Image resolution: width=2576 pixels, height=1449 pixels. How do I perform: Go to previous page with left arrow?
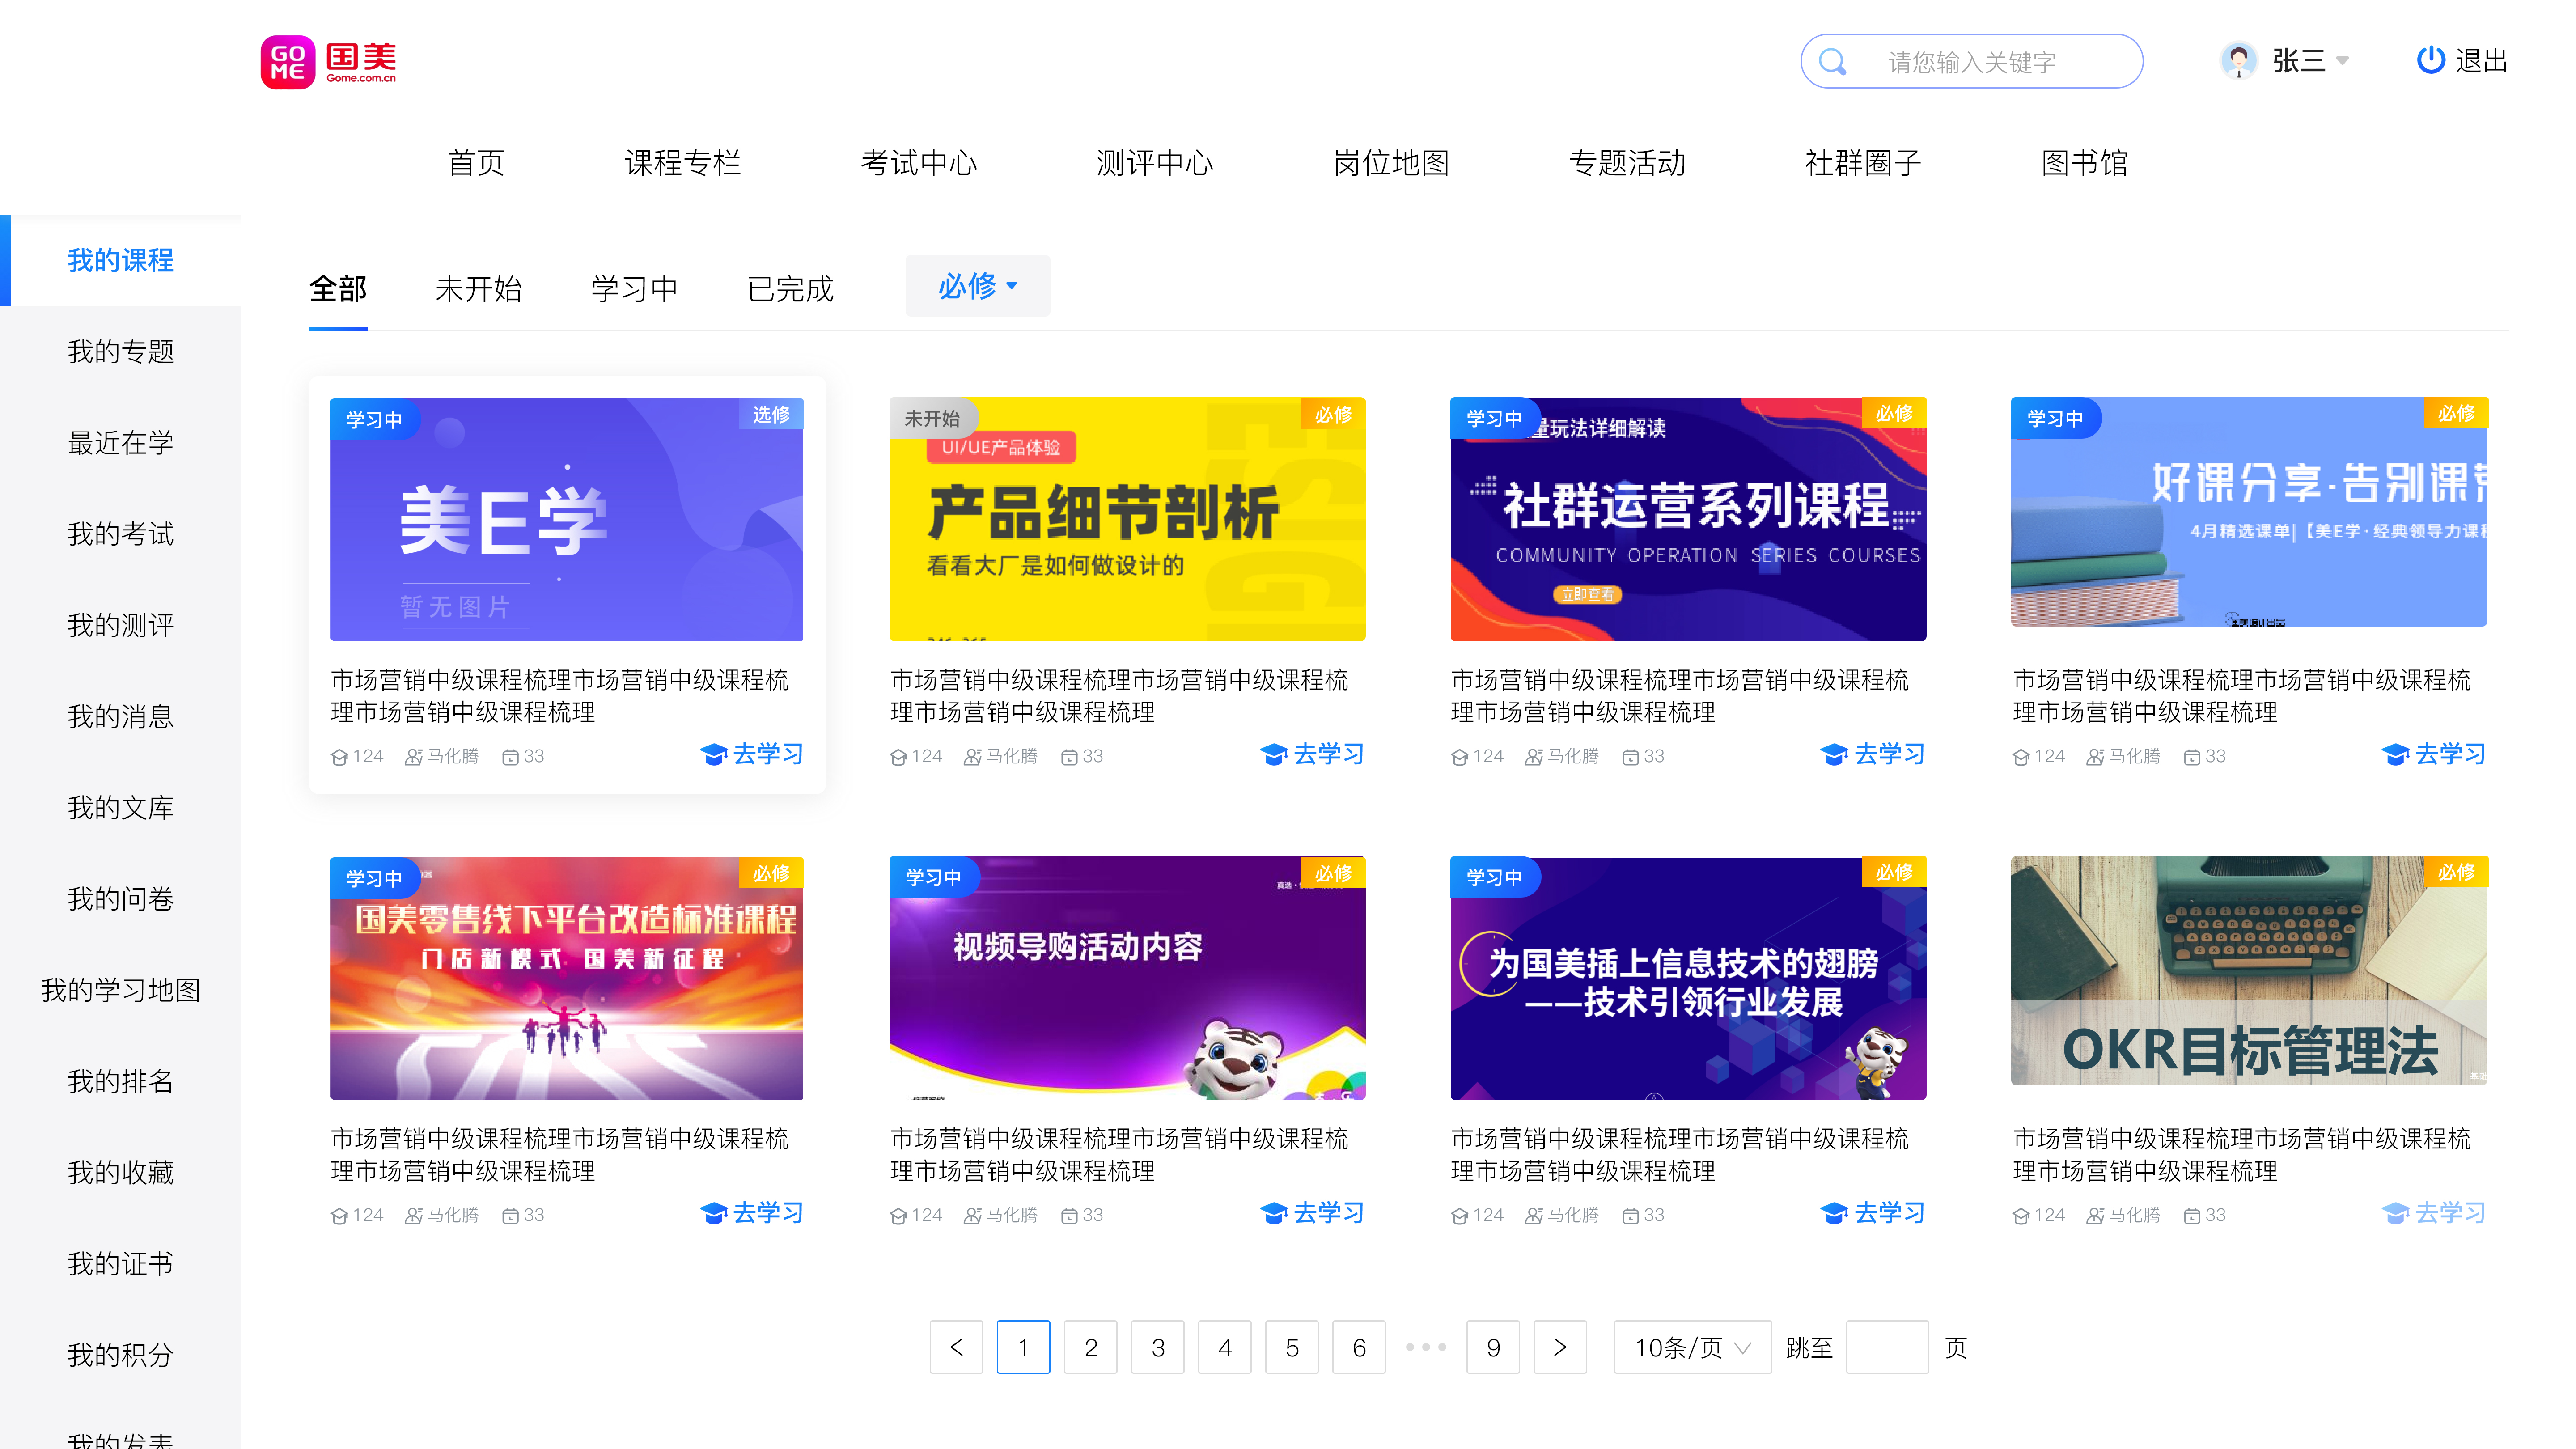pyautogui.click(x=956, y=1347)
